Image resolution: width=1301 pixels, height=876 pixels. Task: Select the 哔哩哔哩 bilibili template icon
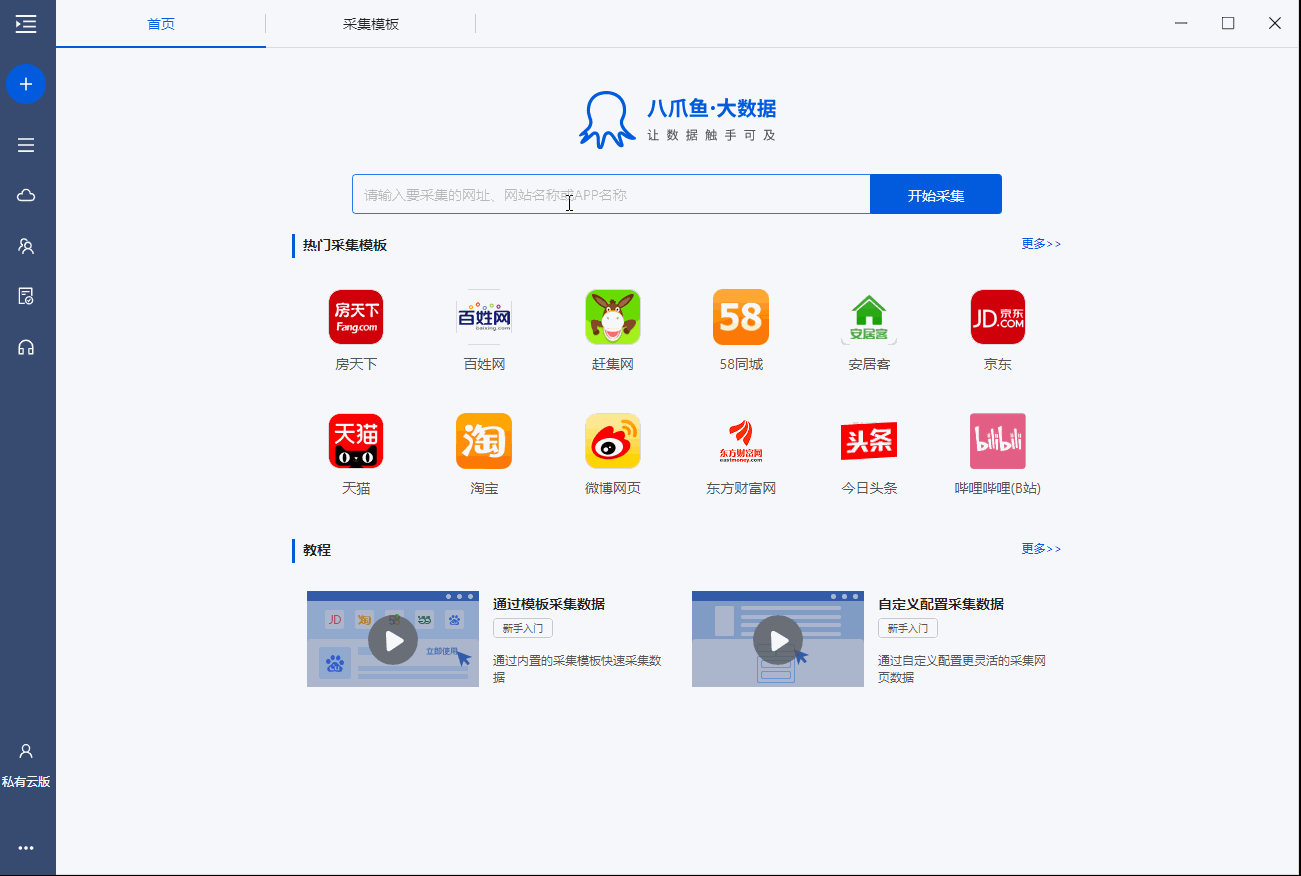pyautogui.click(x=998, y=441)
